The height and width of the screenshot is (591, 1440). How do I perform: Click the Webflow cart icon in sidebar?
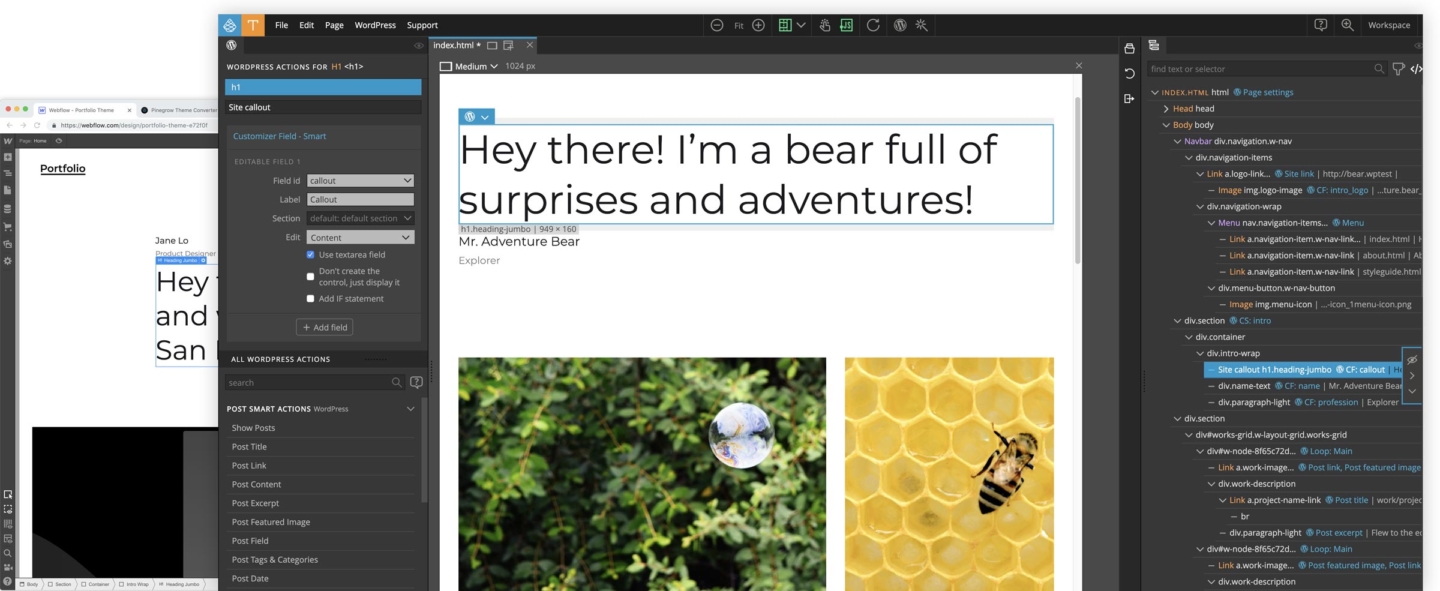(8, 226)
